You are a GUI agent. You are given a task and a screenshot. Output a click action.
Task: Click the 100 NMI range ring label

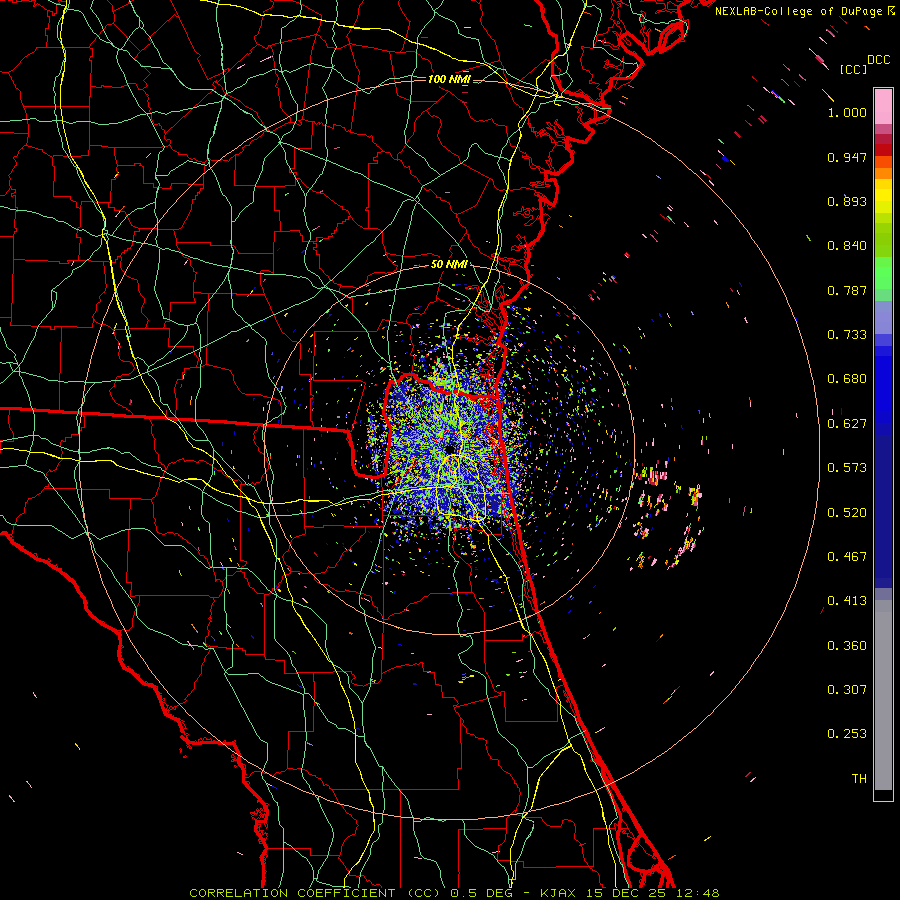[x=449, y=79]
